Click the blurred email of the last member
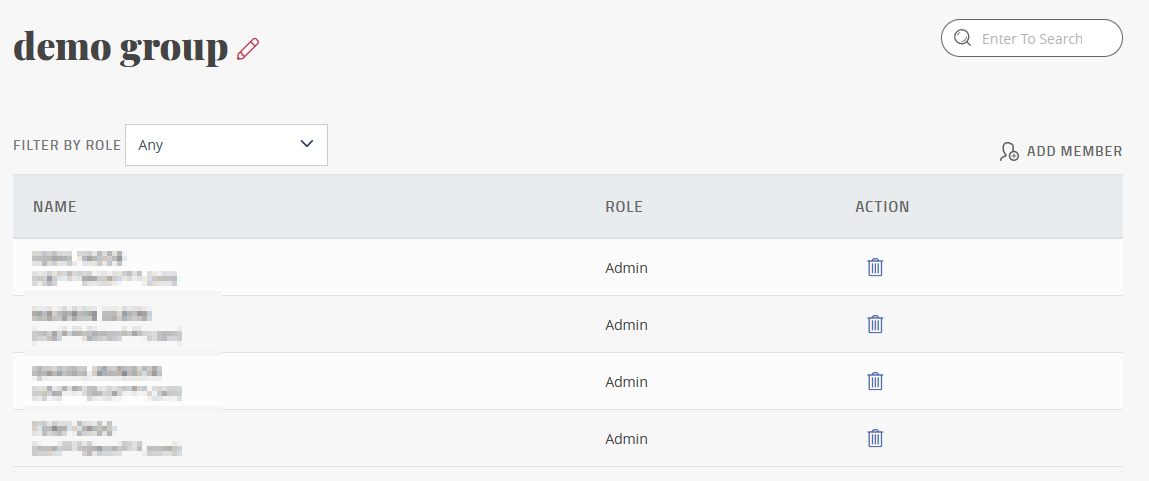 point(107,449)
